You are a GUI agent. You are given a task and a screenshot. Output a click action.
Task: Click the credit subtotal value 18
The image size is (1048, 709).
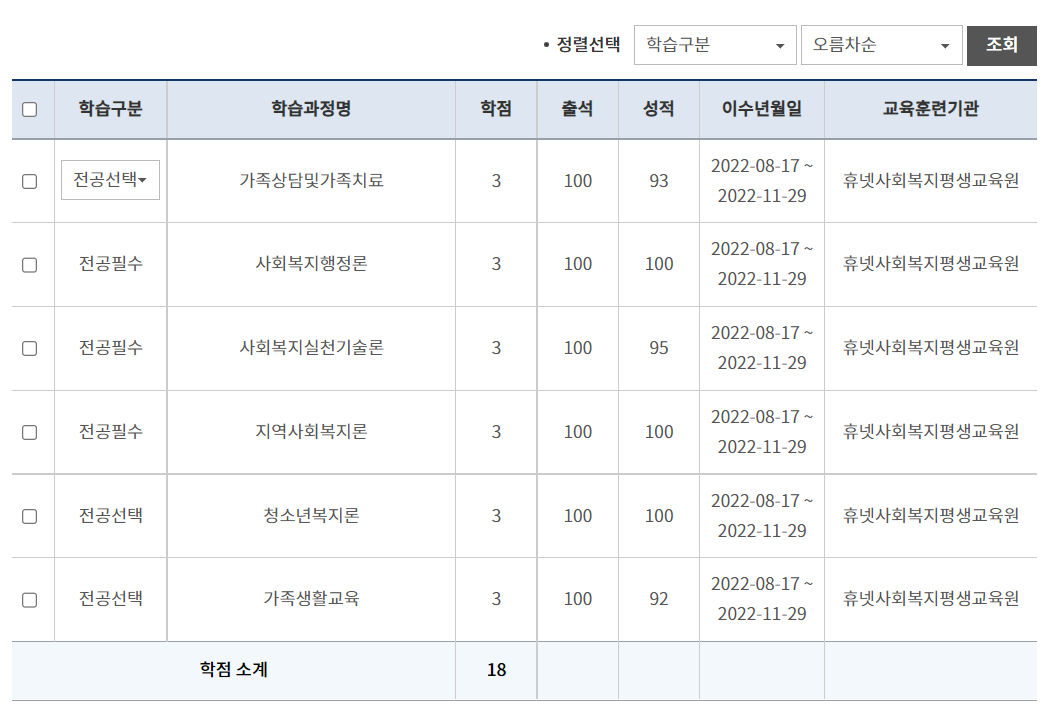(496, 670)
